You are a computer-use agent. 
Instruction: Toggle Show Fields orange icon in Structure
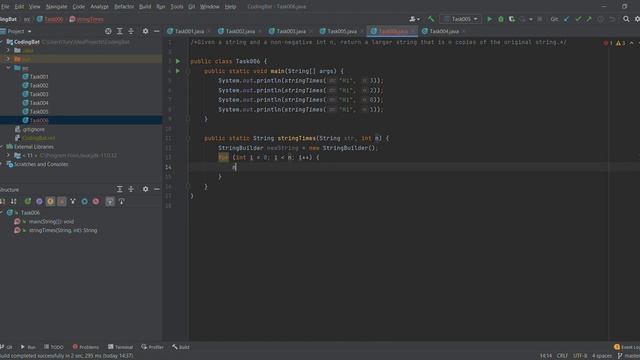50,201
